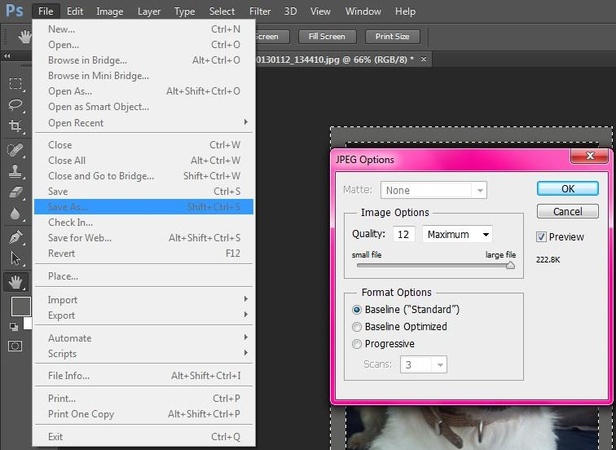Open the Maximum quality preset dropdown
This screenshot has height=450, width=616.
coord(457,234)
